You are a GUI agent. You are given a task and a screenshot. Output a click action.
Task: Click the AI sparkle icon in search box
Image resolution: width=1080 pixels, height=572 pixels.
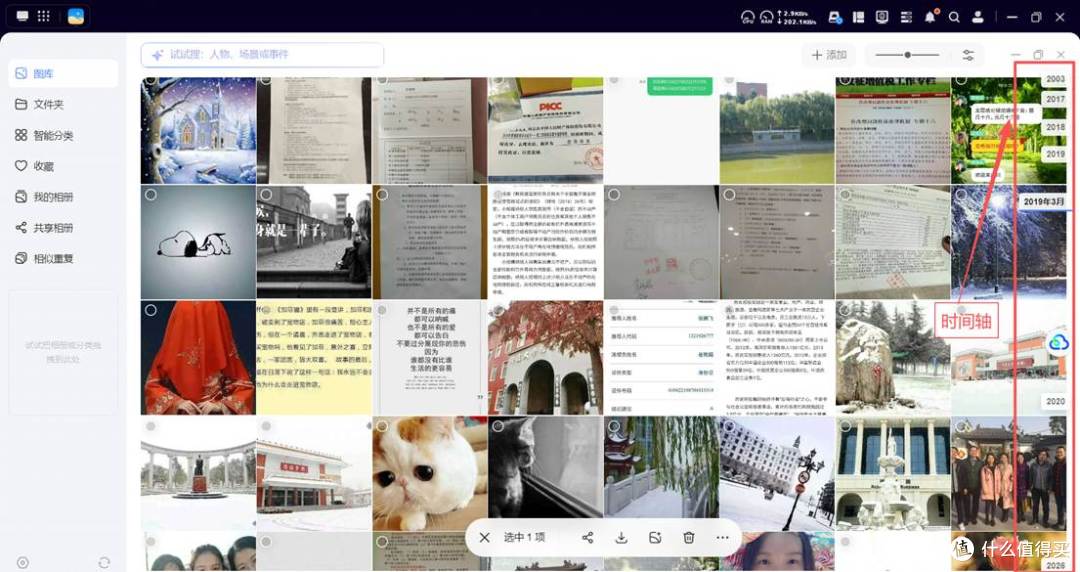pos(158,54)
